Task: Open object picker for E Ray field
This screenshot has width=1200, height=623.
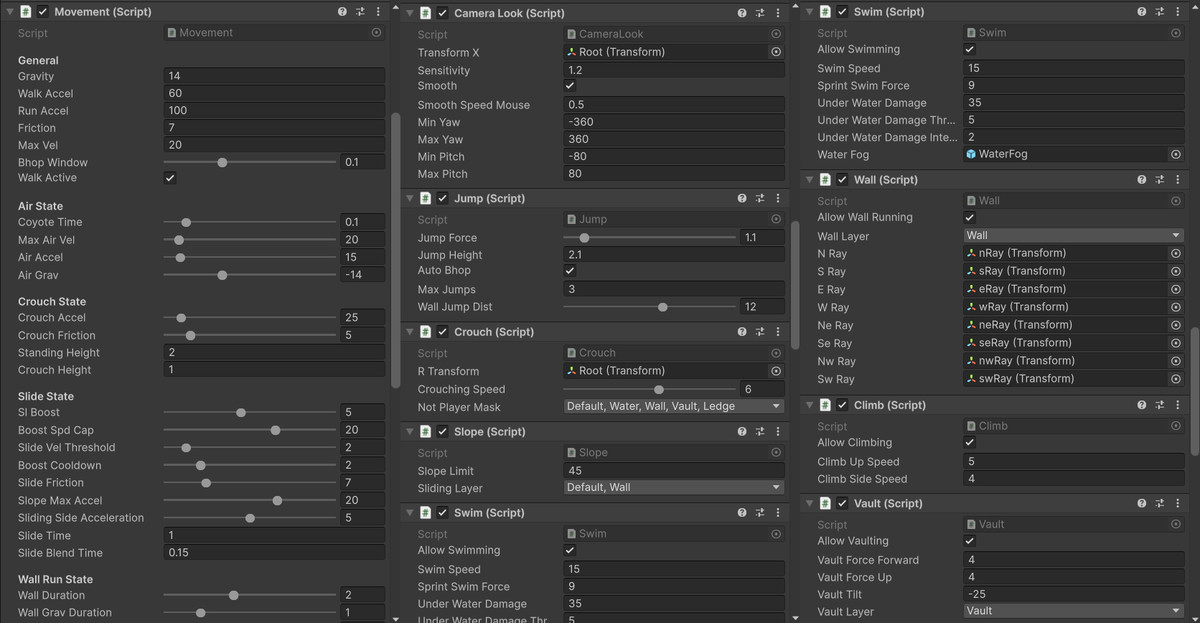Action: click(x=1176, y=289)
